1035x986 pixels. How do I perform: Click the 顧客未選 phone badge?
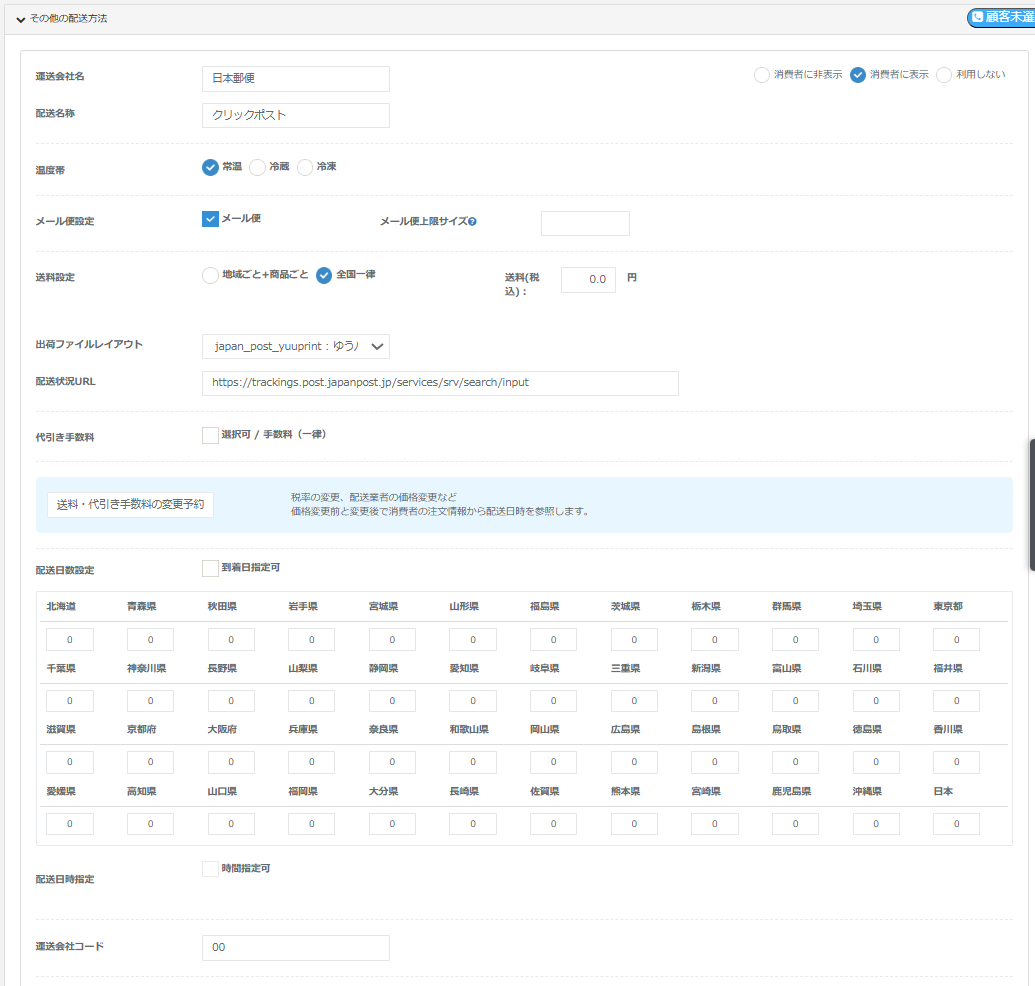1000,18
